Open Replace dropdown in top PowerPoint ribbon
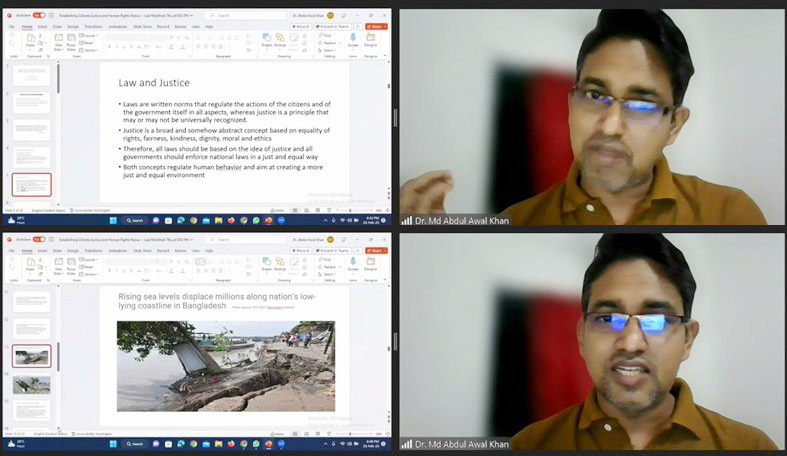787x456 pixels. 328,43
